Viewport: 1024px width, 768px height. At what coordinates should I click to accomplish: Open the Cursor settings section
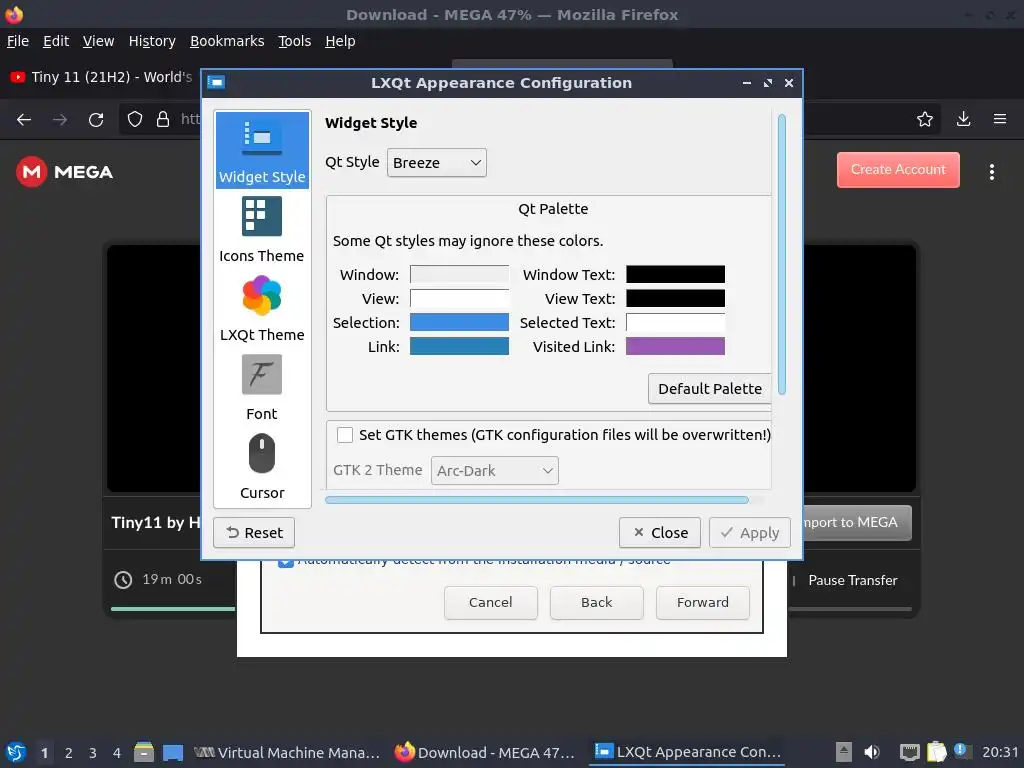pyautogui.click(x=262, y=466)
